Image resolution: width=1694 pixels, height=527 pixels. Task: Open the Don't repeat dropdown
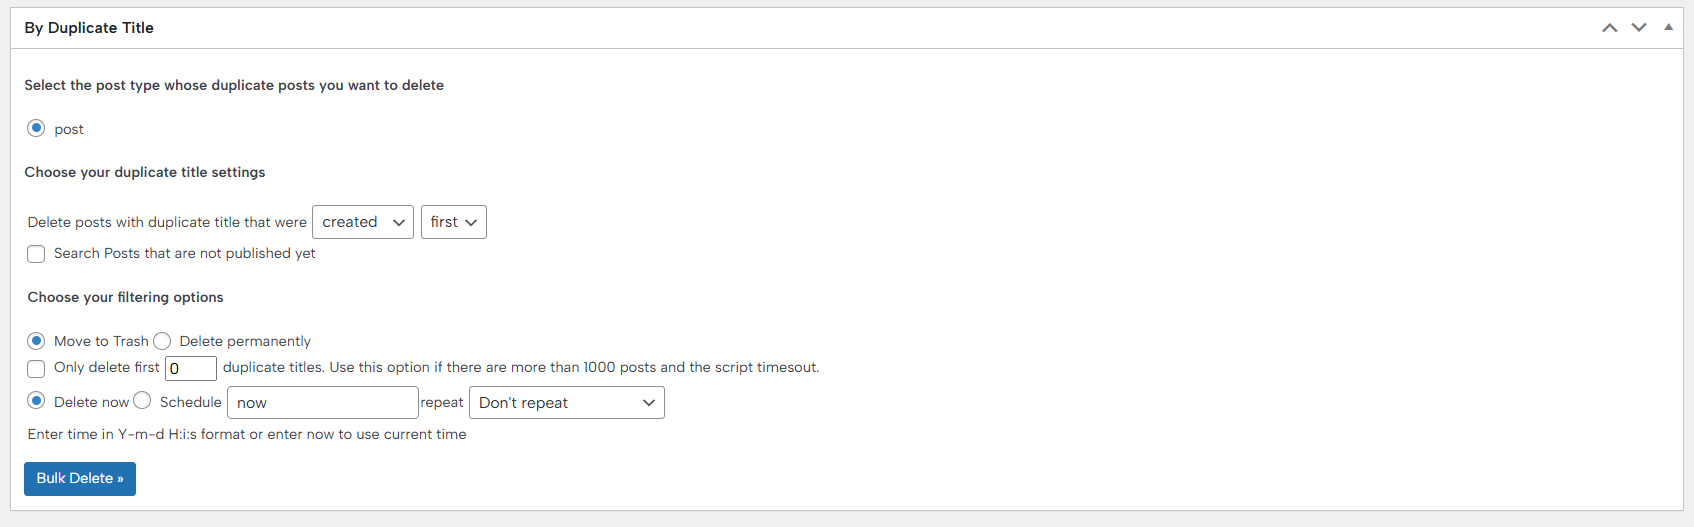(566, 402)
